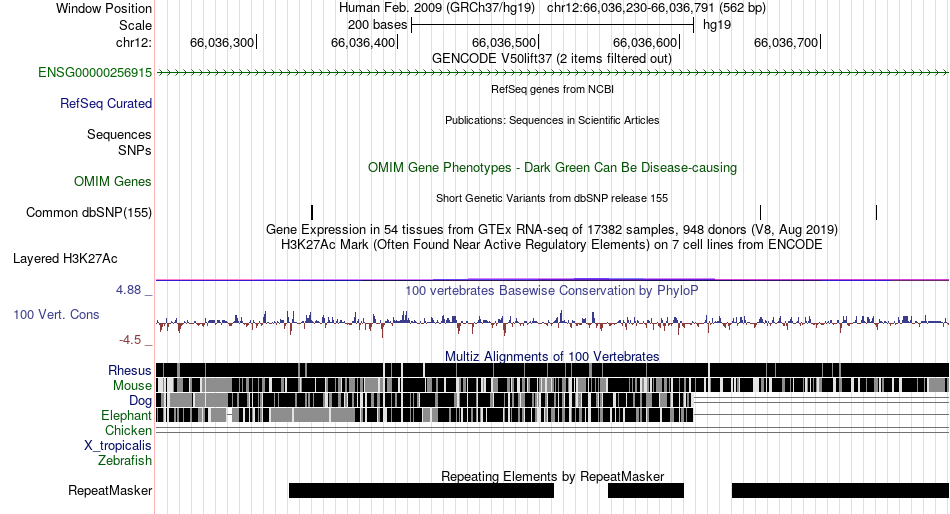Click the first dbSNP variant tick mark

click(x=312, y=212)
